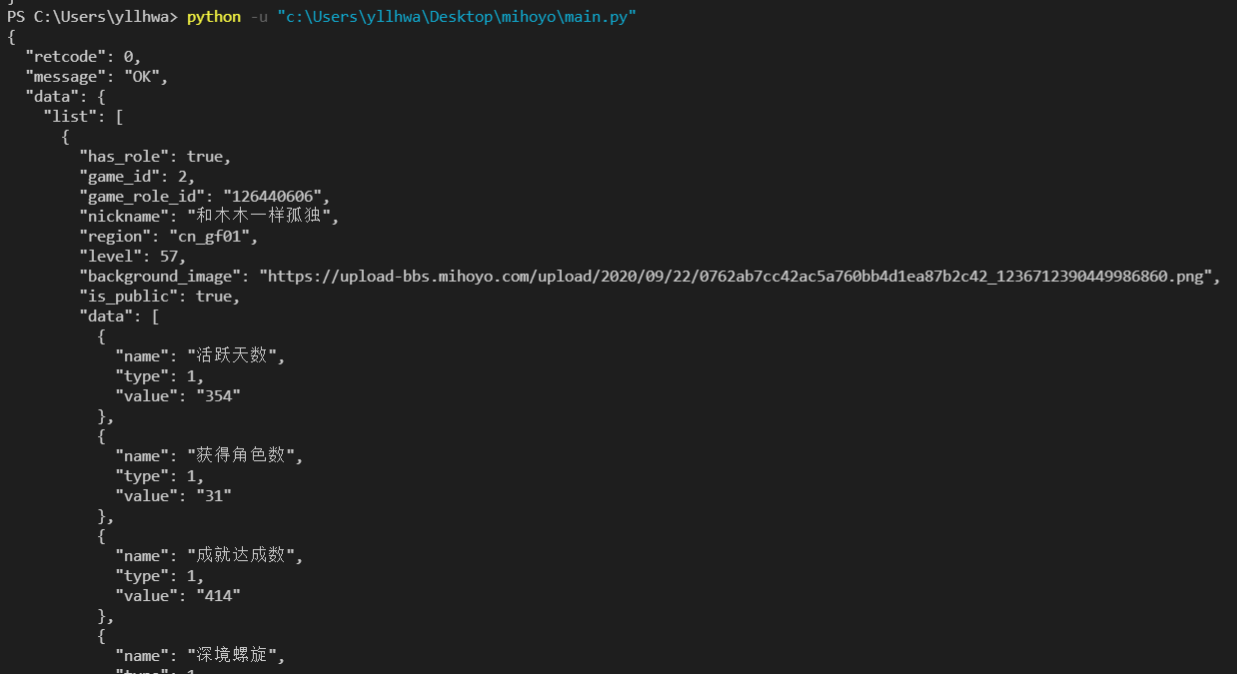Click the "retcode" key line
This screenshot has height=674, width=1237.
[83, 57]
